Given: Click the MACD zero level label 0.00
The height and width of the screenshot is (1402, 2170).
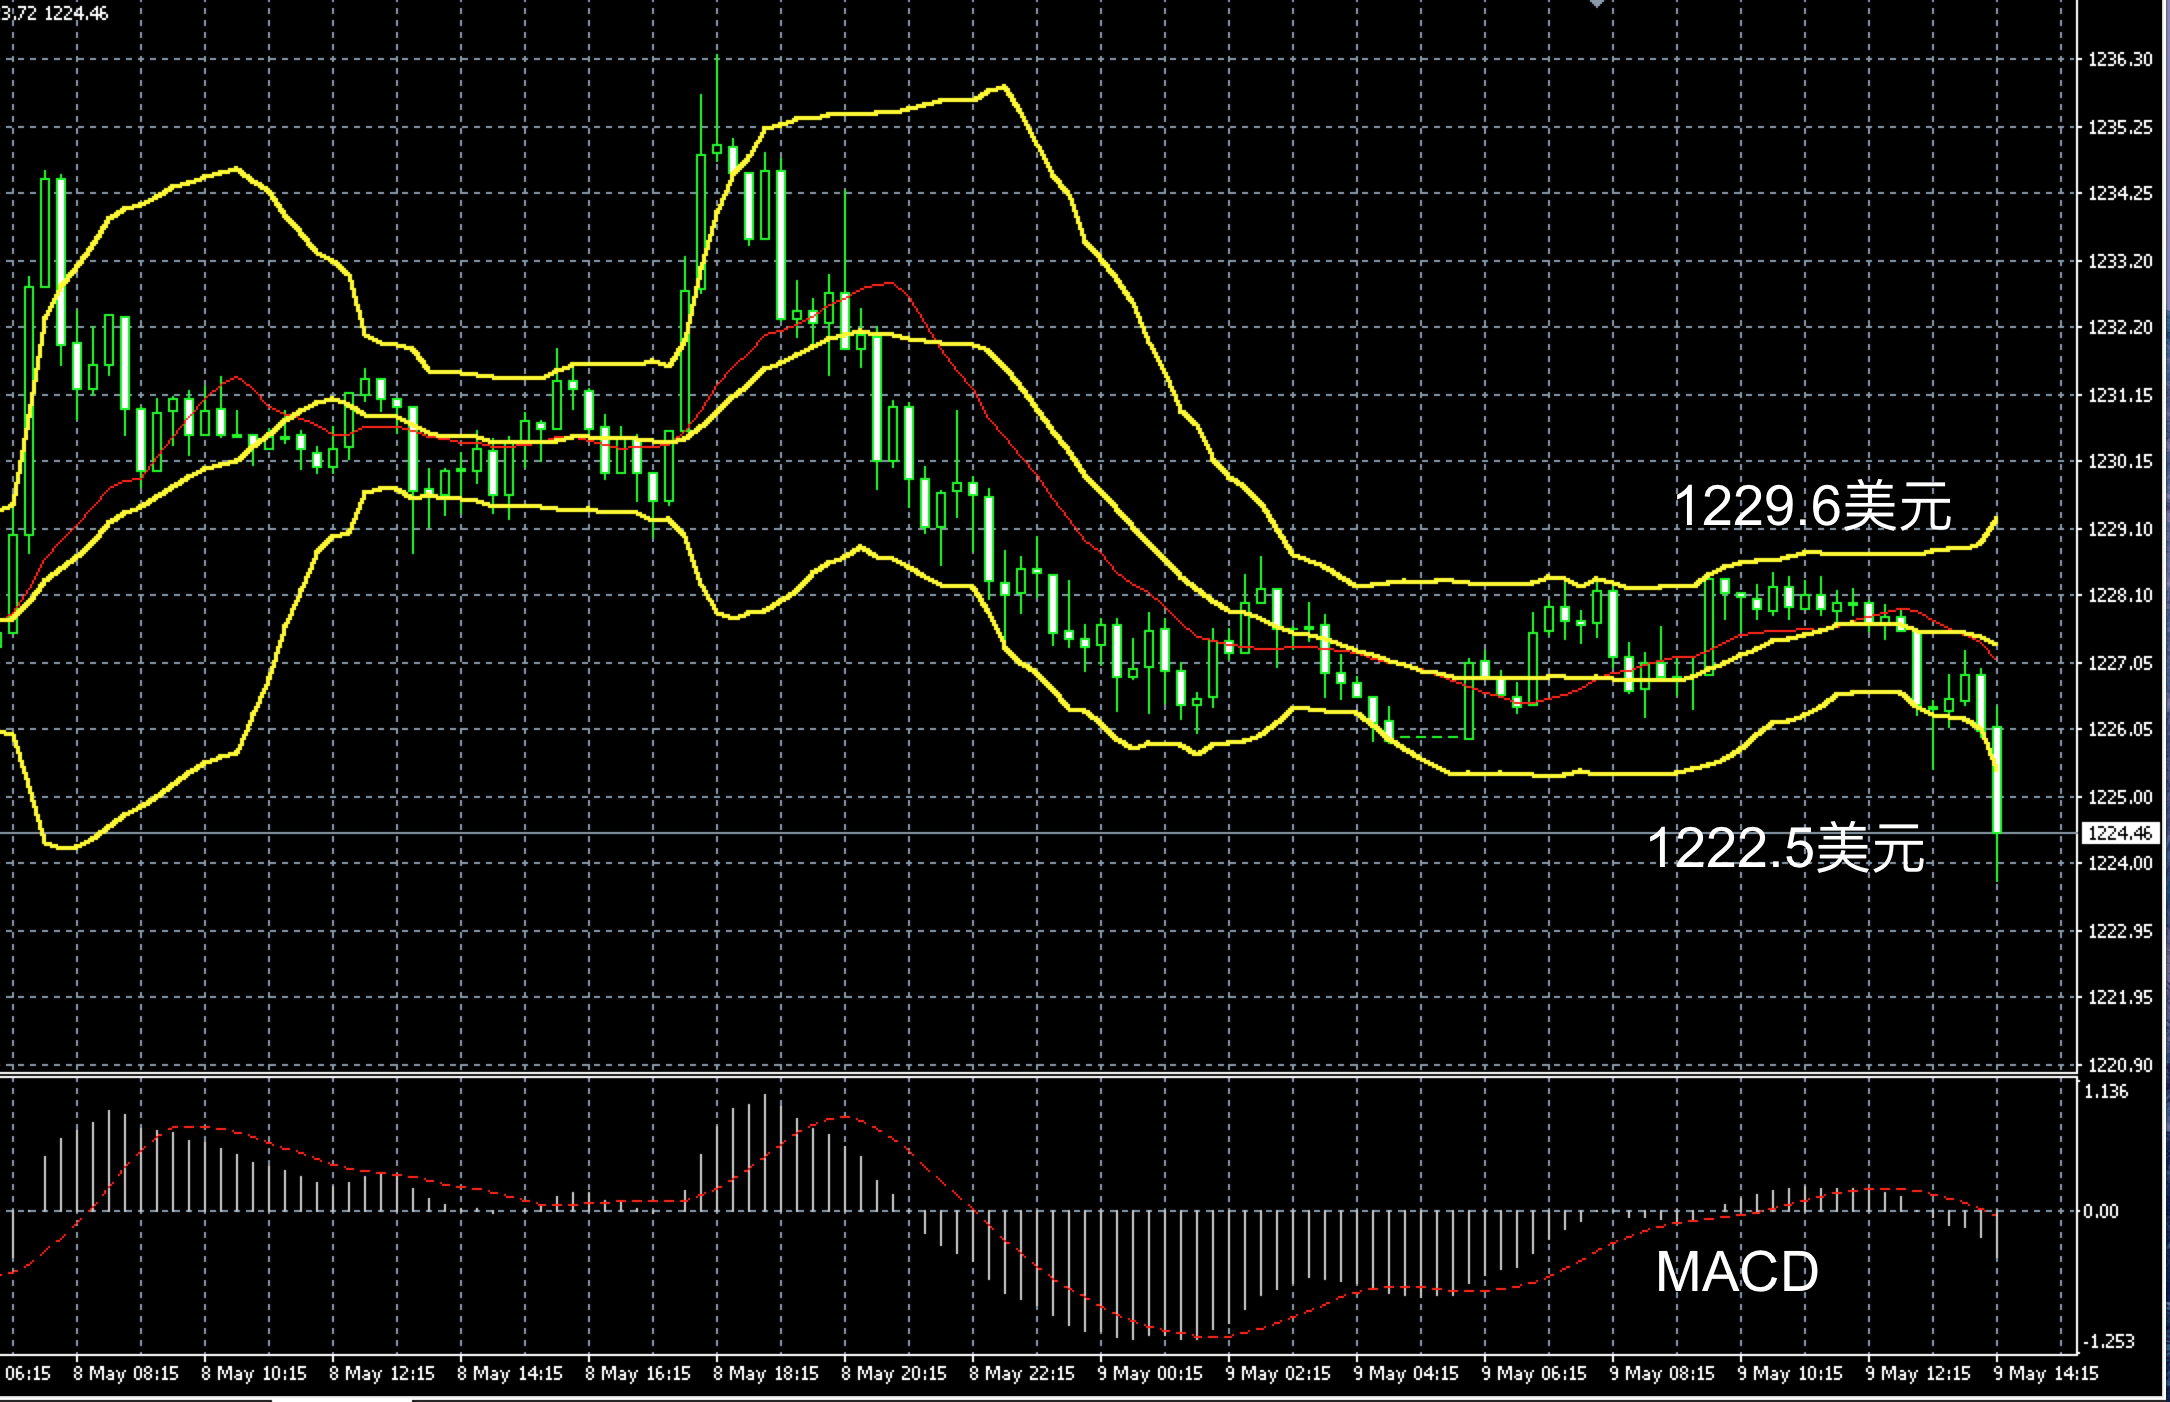Looking at the screenshot, I should click(x=2100, y=1211).
